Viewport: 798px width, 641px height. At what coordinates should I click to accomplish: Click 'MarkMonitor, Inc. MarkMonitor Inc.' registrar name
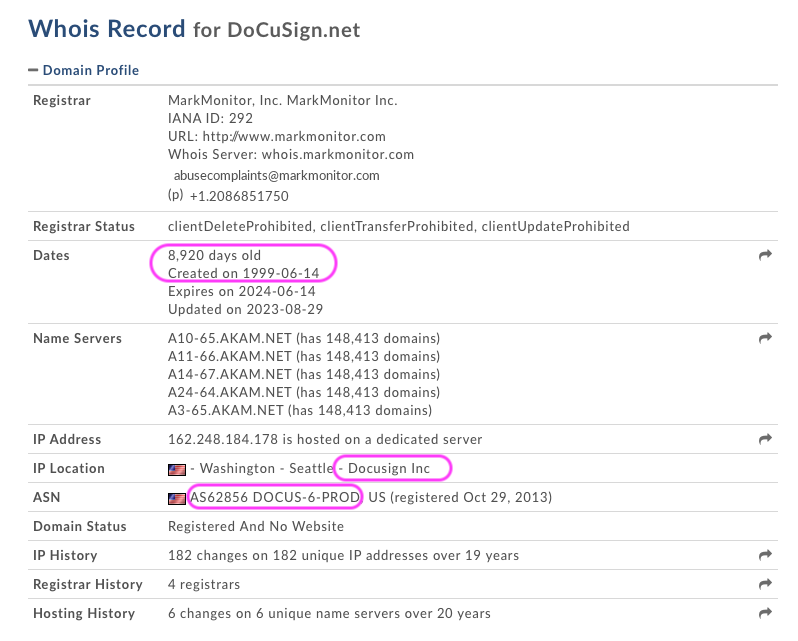coord(282,101)
